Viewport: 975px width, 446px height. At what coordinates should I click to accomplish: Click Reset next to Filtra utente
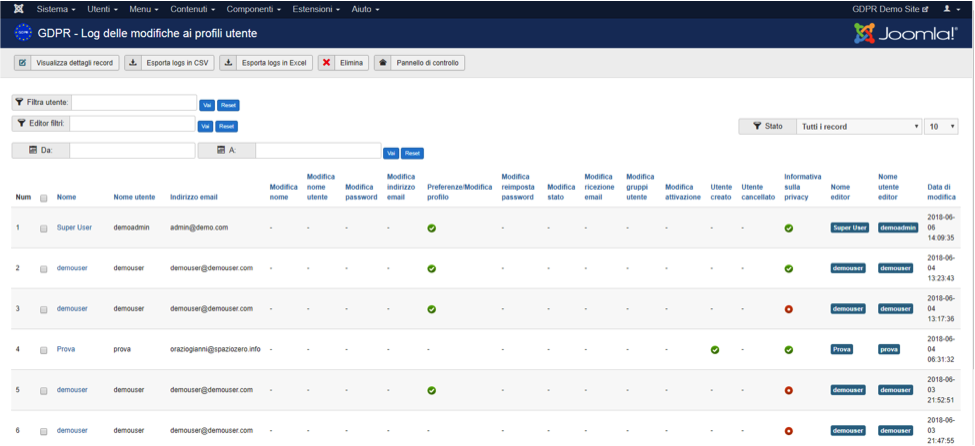tap(228, 106)
